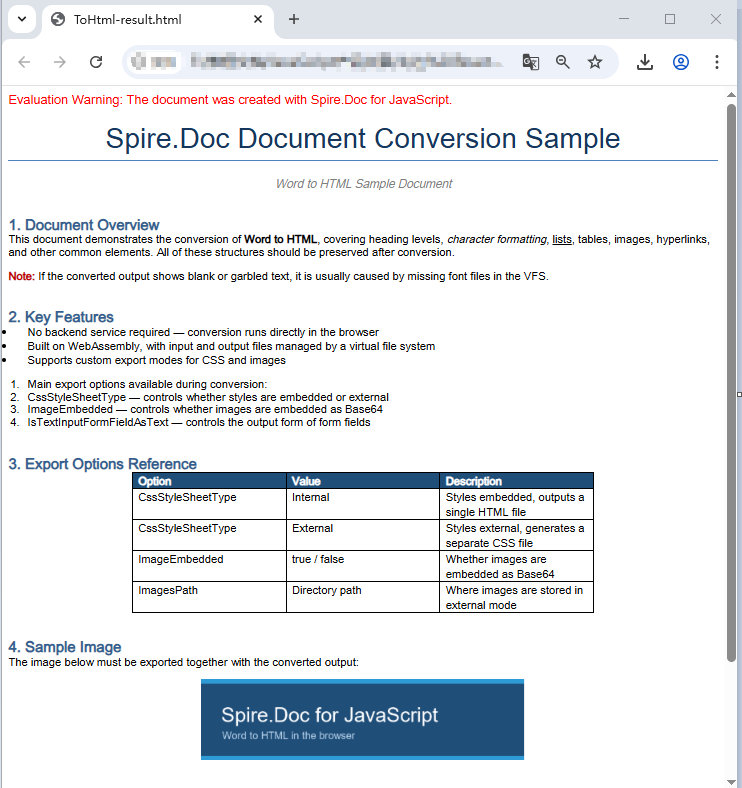Go forward to next page

(x=60, y=62)
